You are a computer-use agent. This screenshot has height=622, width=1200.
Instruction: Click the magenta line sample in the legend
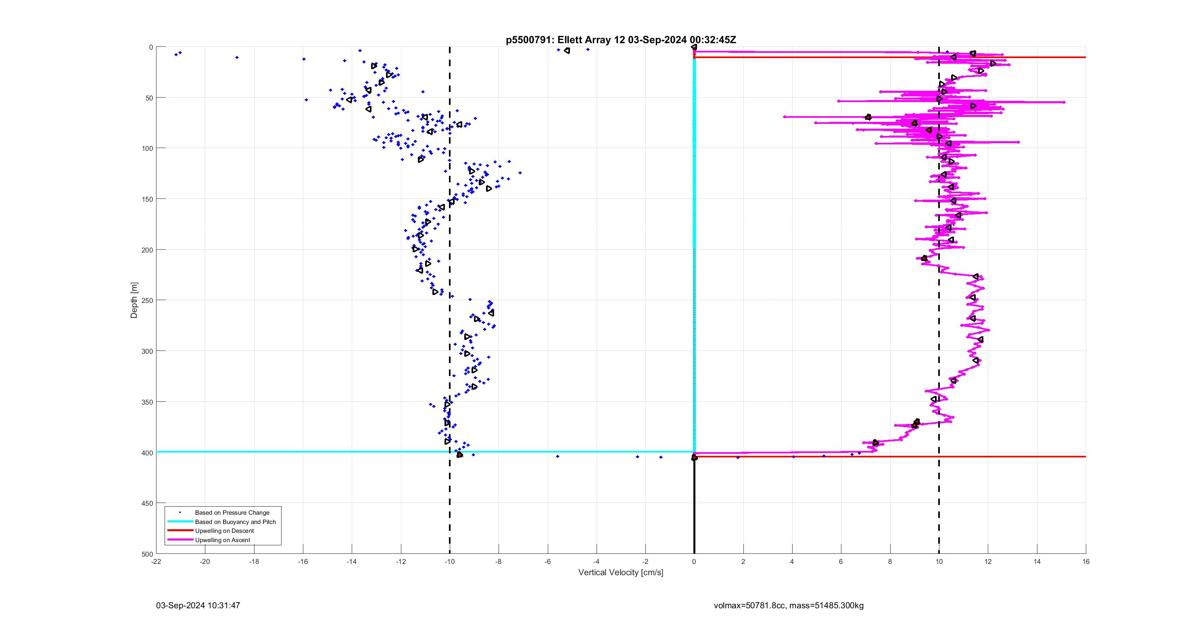click(x=180, y=540)
